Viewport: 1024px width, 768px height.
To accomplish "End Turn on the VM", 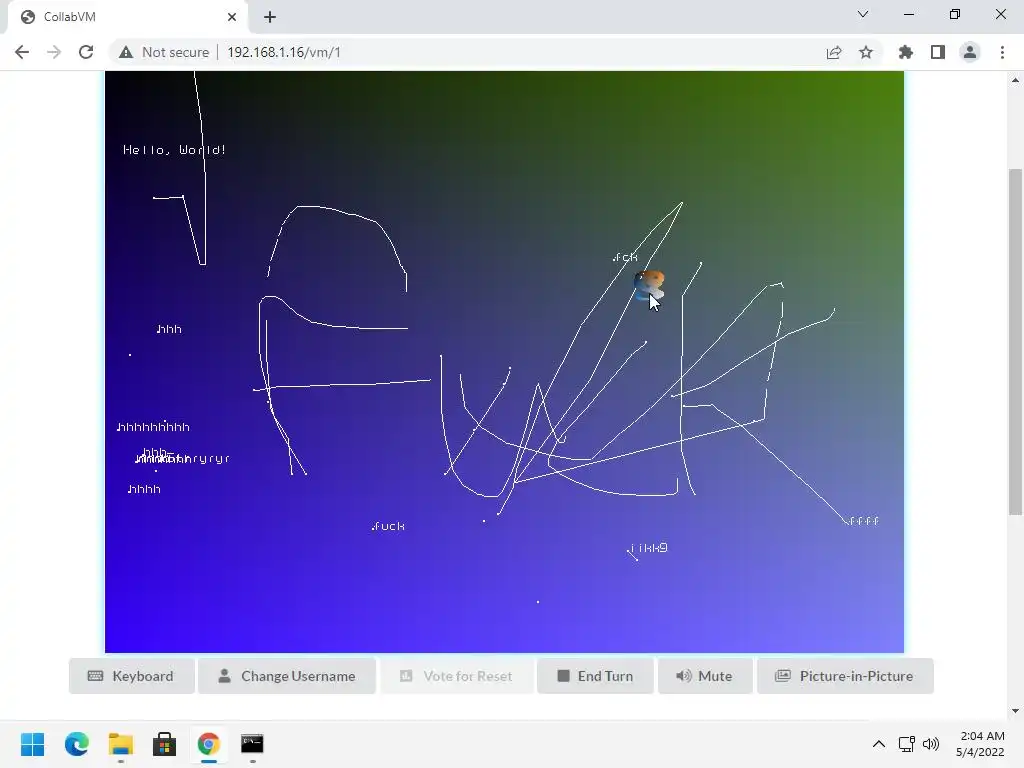I will click(x=595, y=676).
